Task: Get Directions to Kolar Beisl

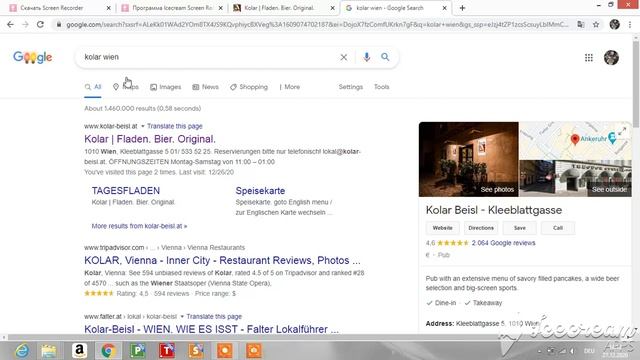Action: [481, 228]
